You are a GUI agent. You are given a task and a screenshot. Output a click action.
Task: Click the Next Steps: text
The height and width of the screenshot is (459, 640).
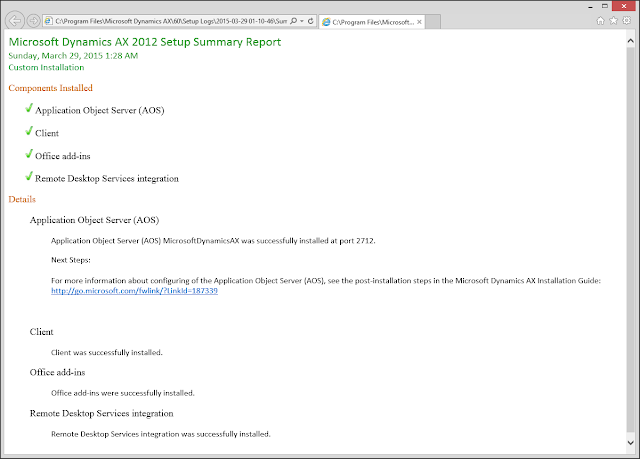(x=71, y=260)
